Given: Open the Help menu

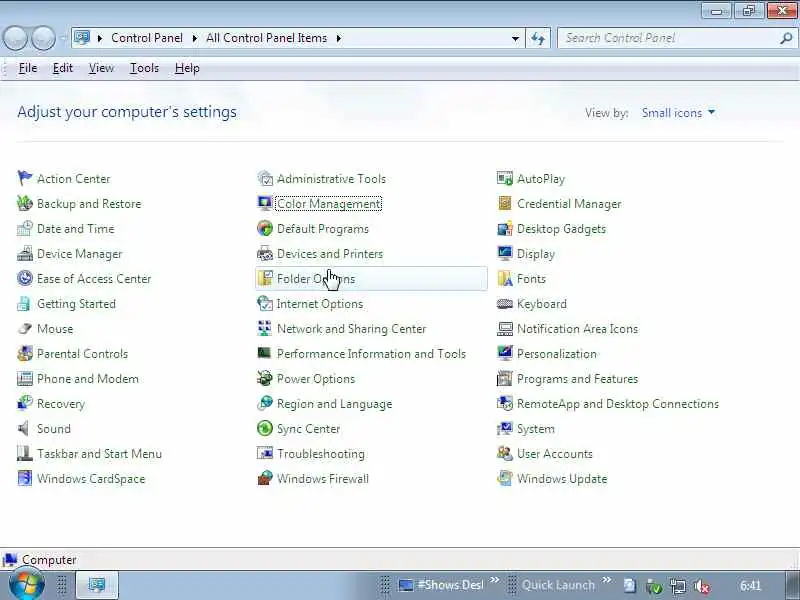Looking at the screenshot, I should tap(187, 68).
